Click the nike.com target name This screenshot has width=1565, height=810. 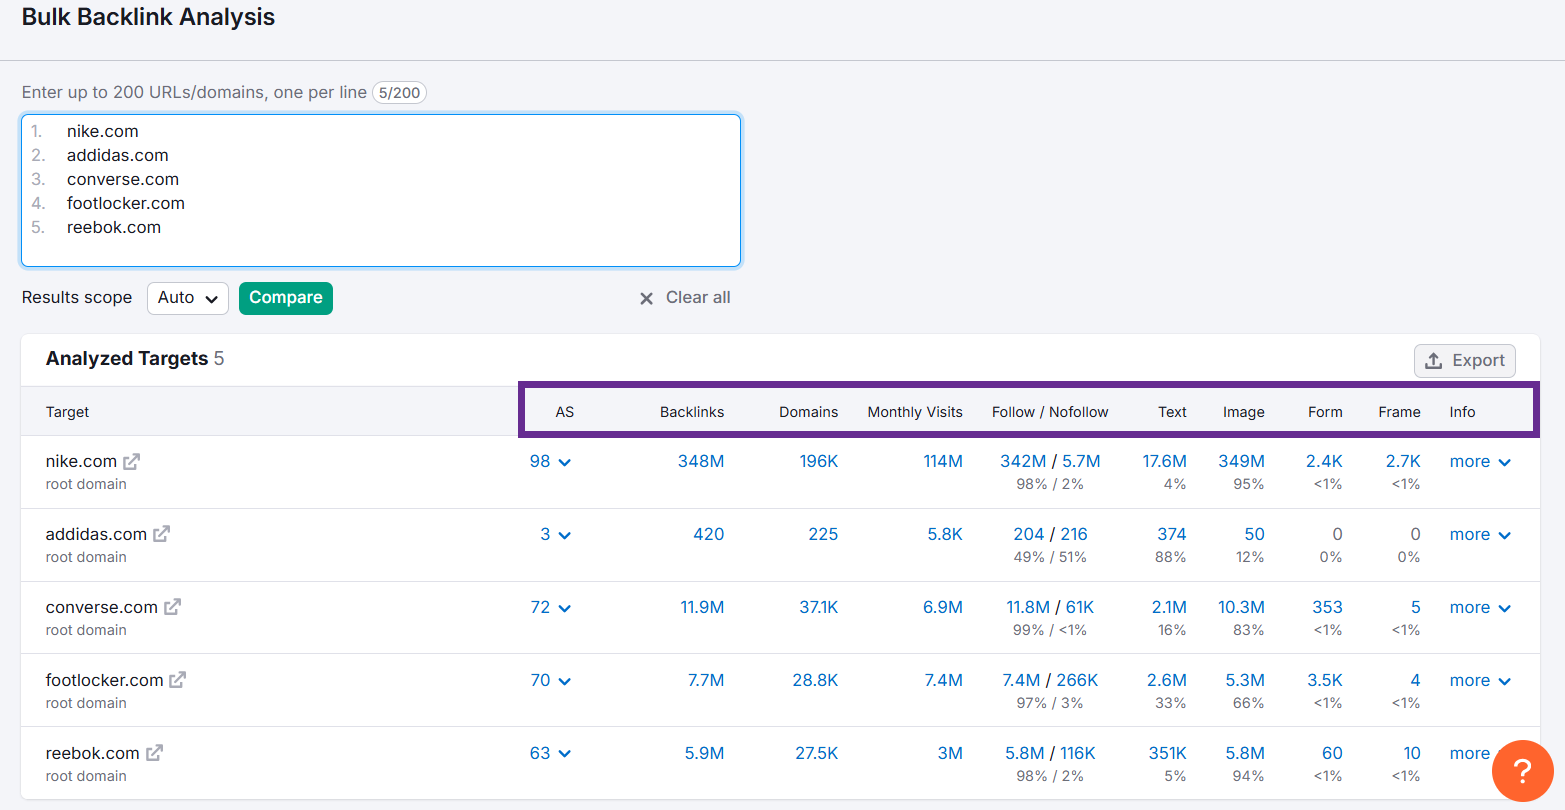81,461
